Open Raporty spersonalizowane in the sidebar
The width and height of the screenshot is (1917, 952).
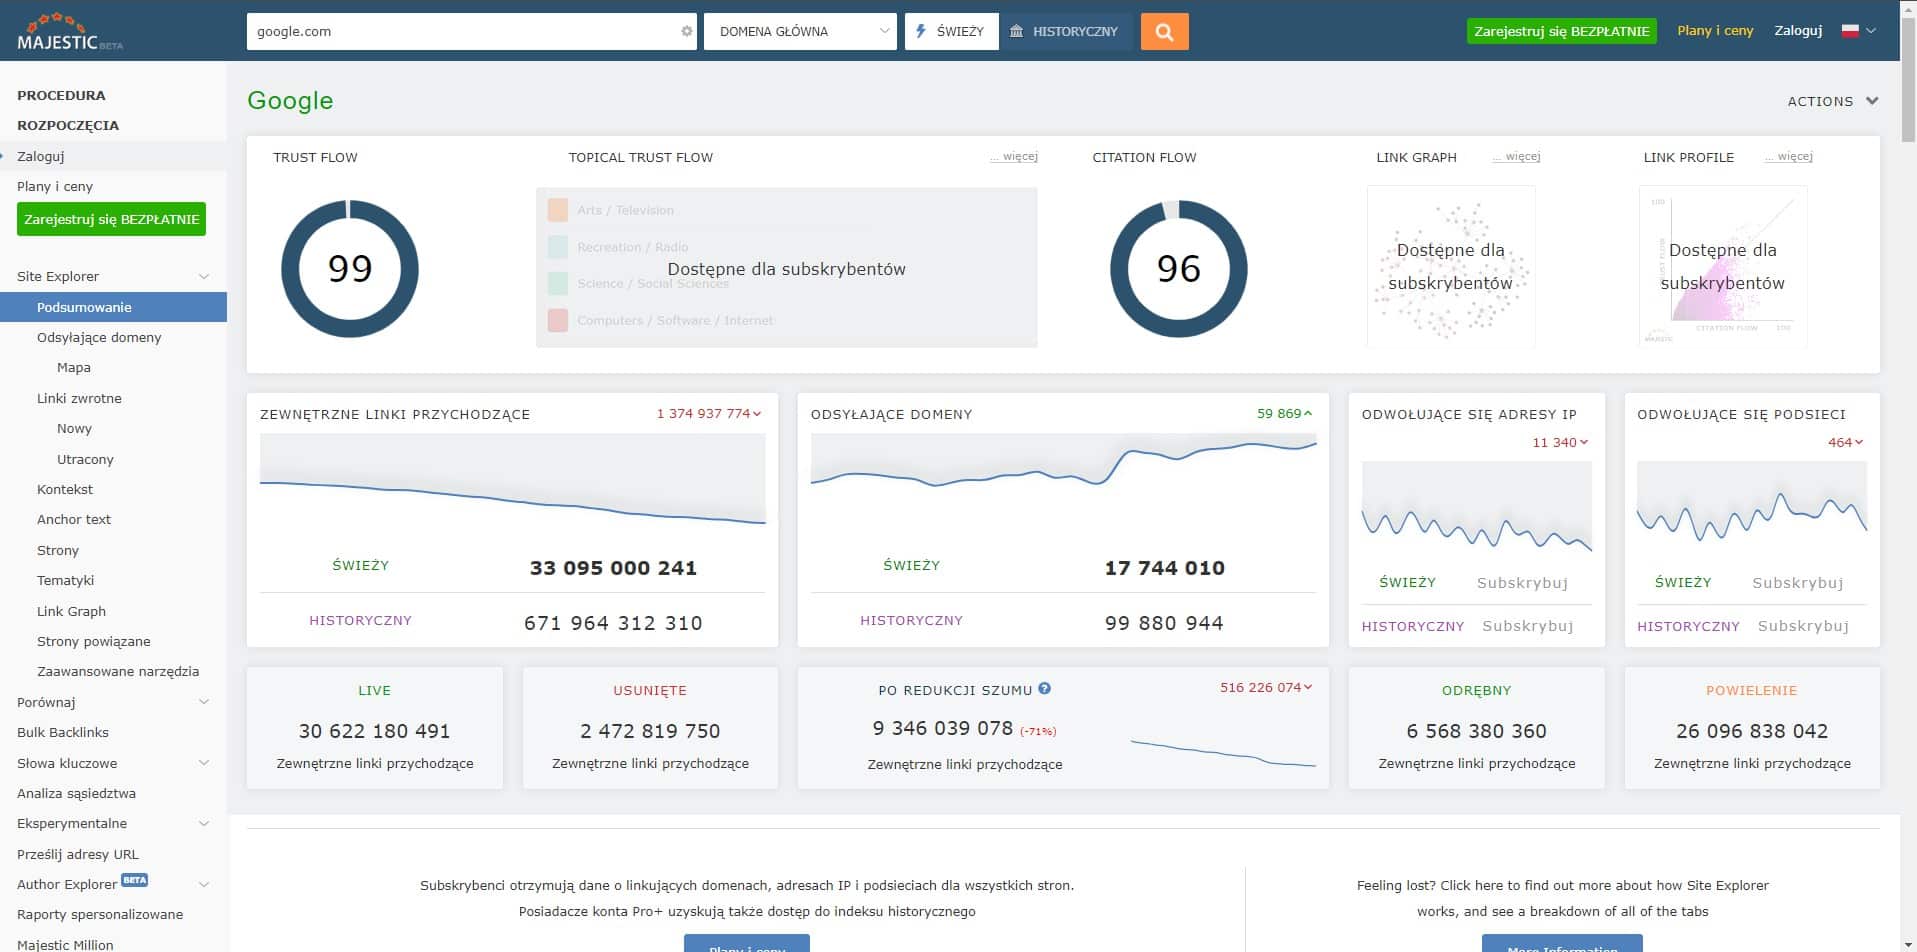pos(100,914)
